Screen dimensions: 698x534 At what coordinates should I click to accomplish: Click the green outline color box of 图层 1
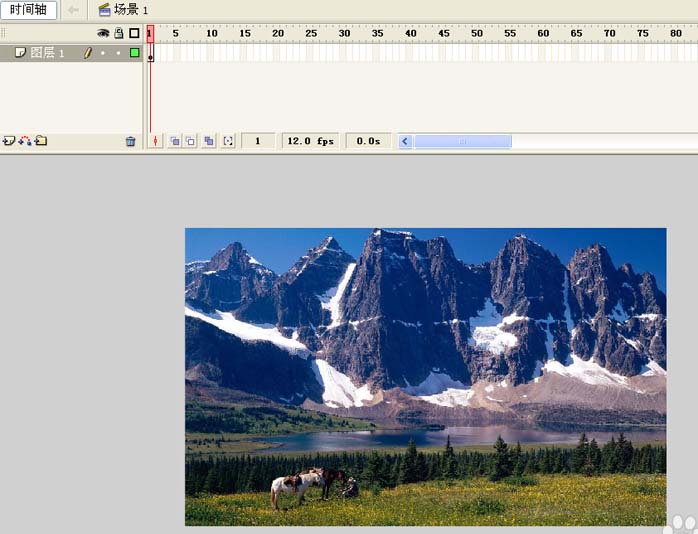pos(134,53)
